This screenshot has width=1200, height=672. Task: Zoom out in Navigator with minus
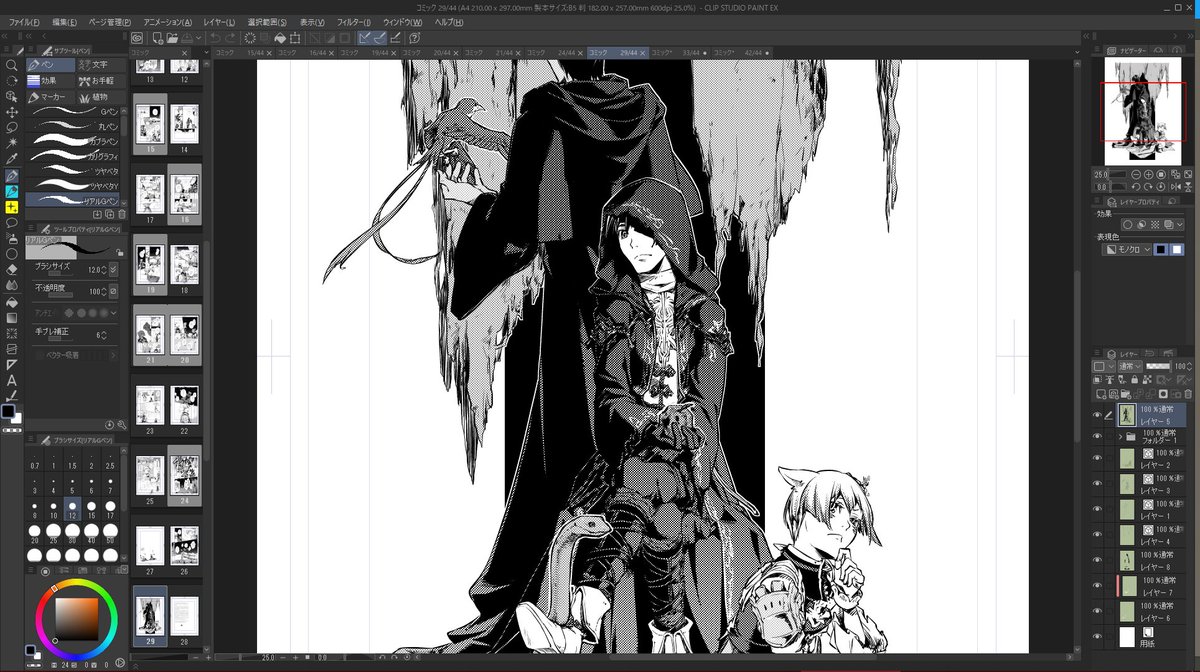pyautogui.click(x=1136, y=174)
